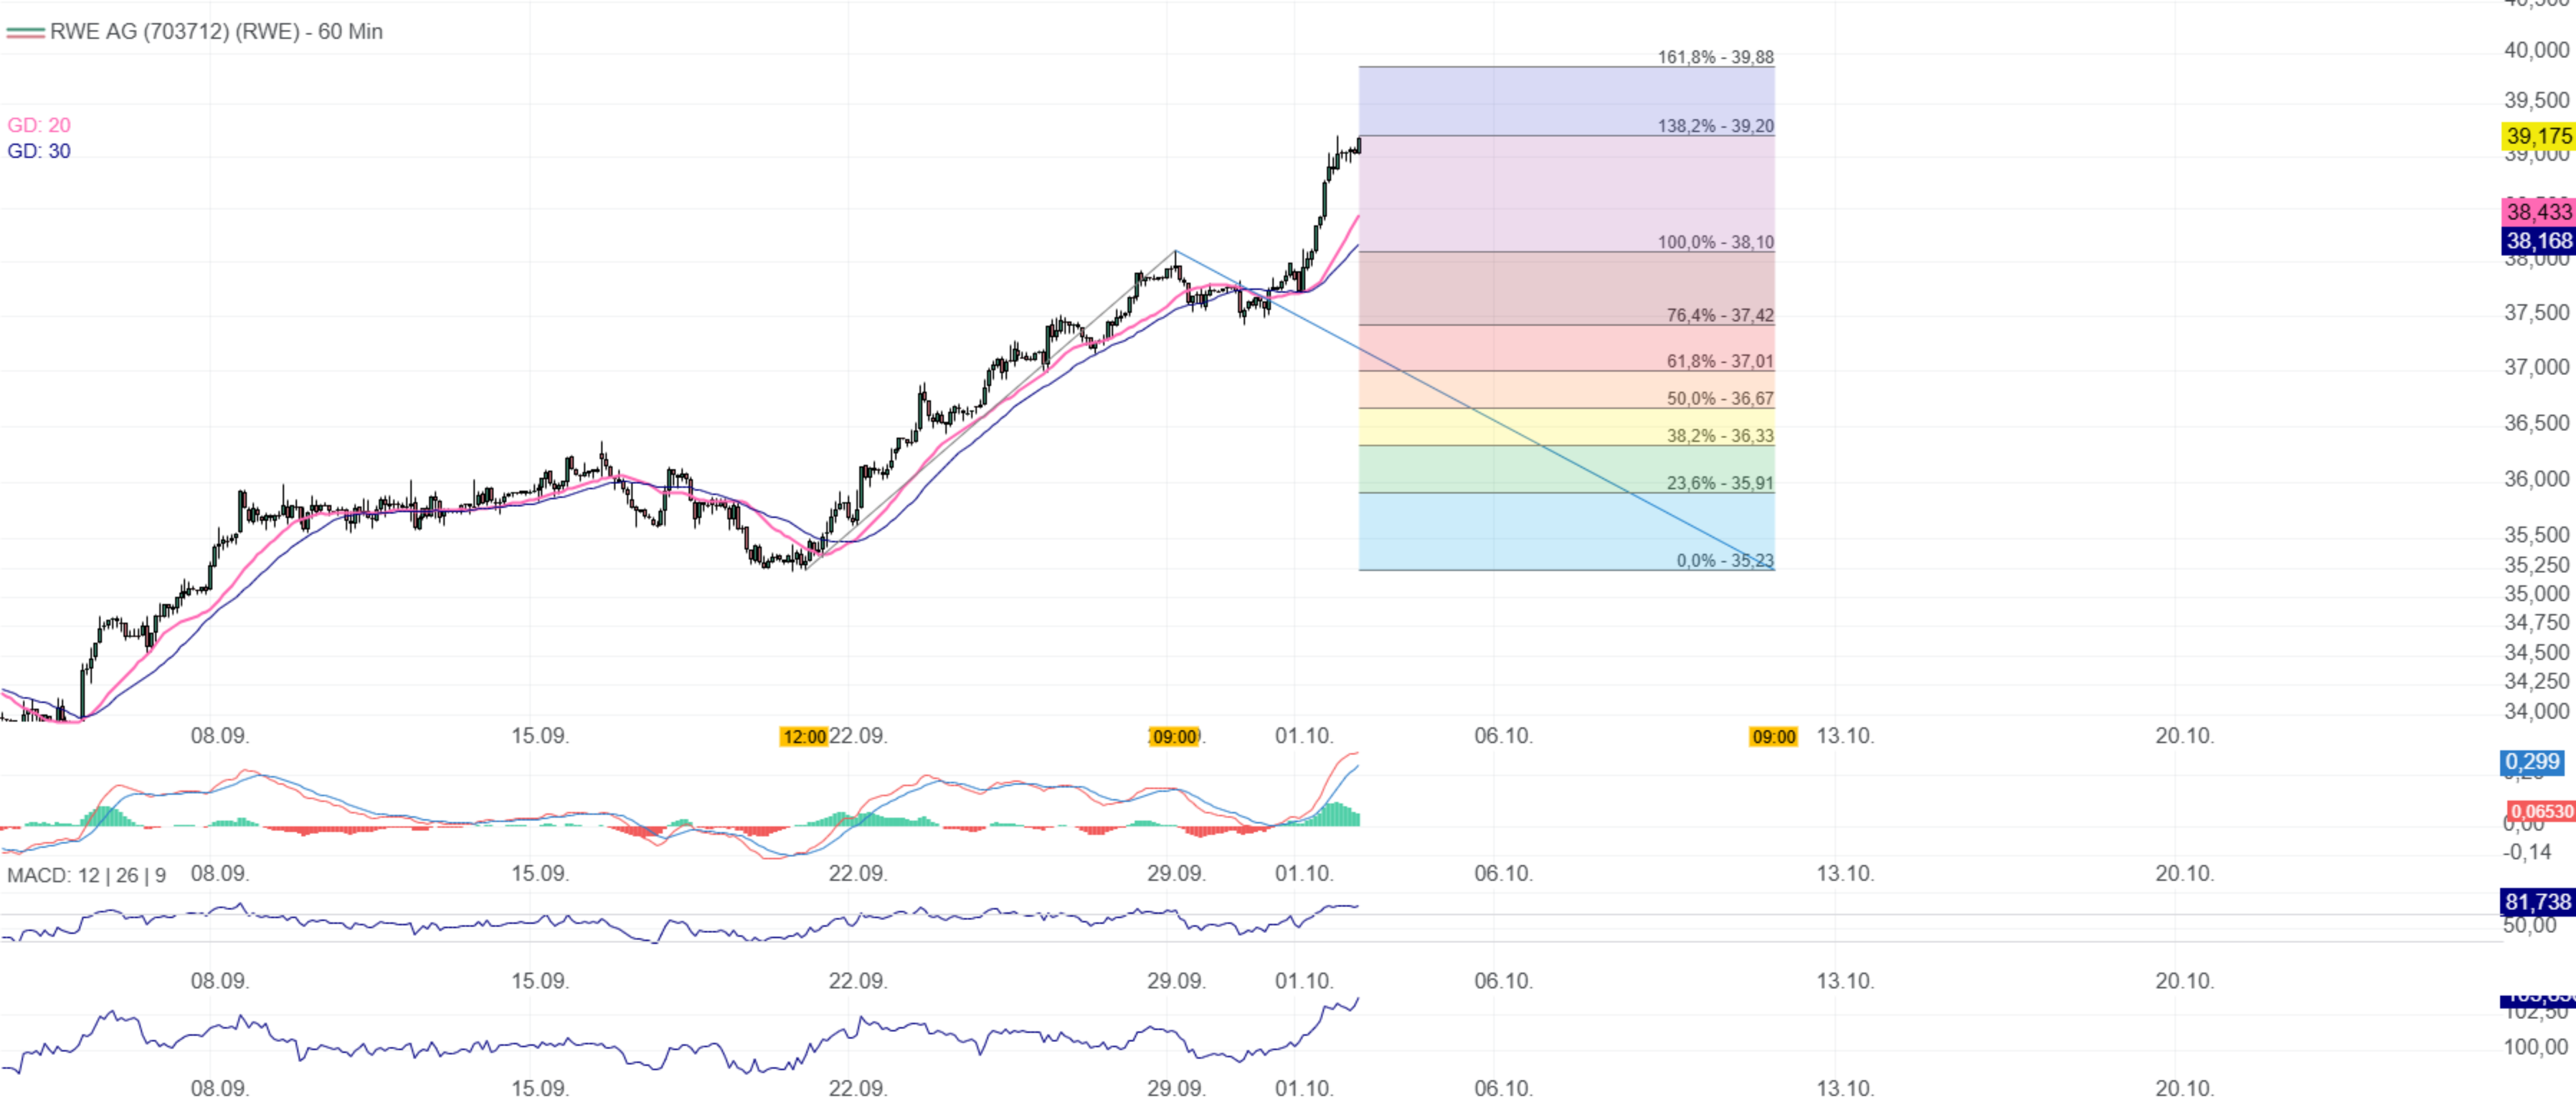Click the orange 09:00 marker before 13.10.

[x=1773, y=737]
